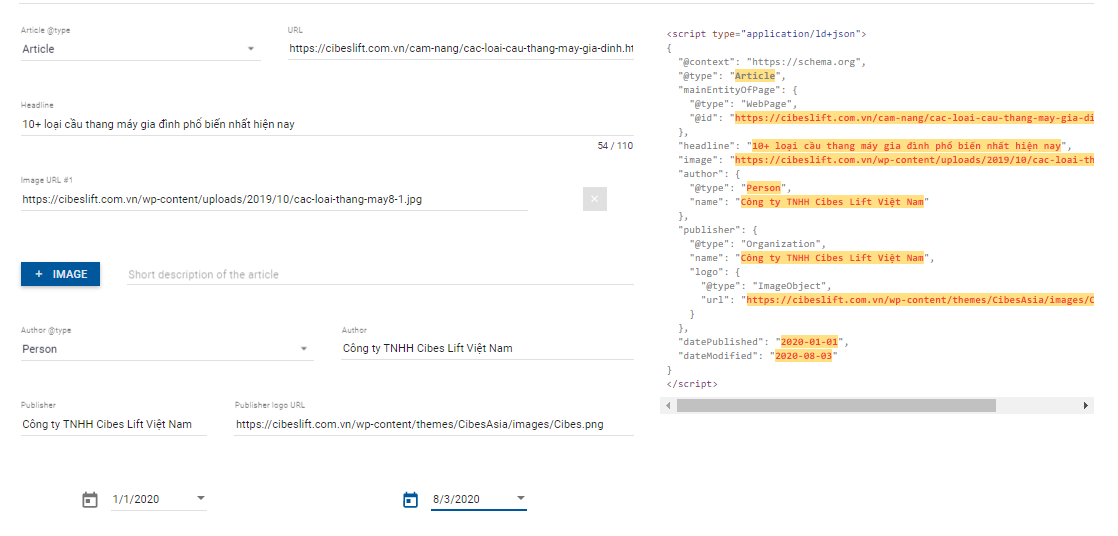Click highlighted "Article" in the JSON code

click(754, 76)
